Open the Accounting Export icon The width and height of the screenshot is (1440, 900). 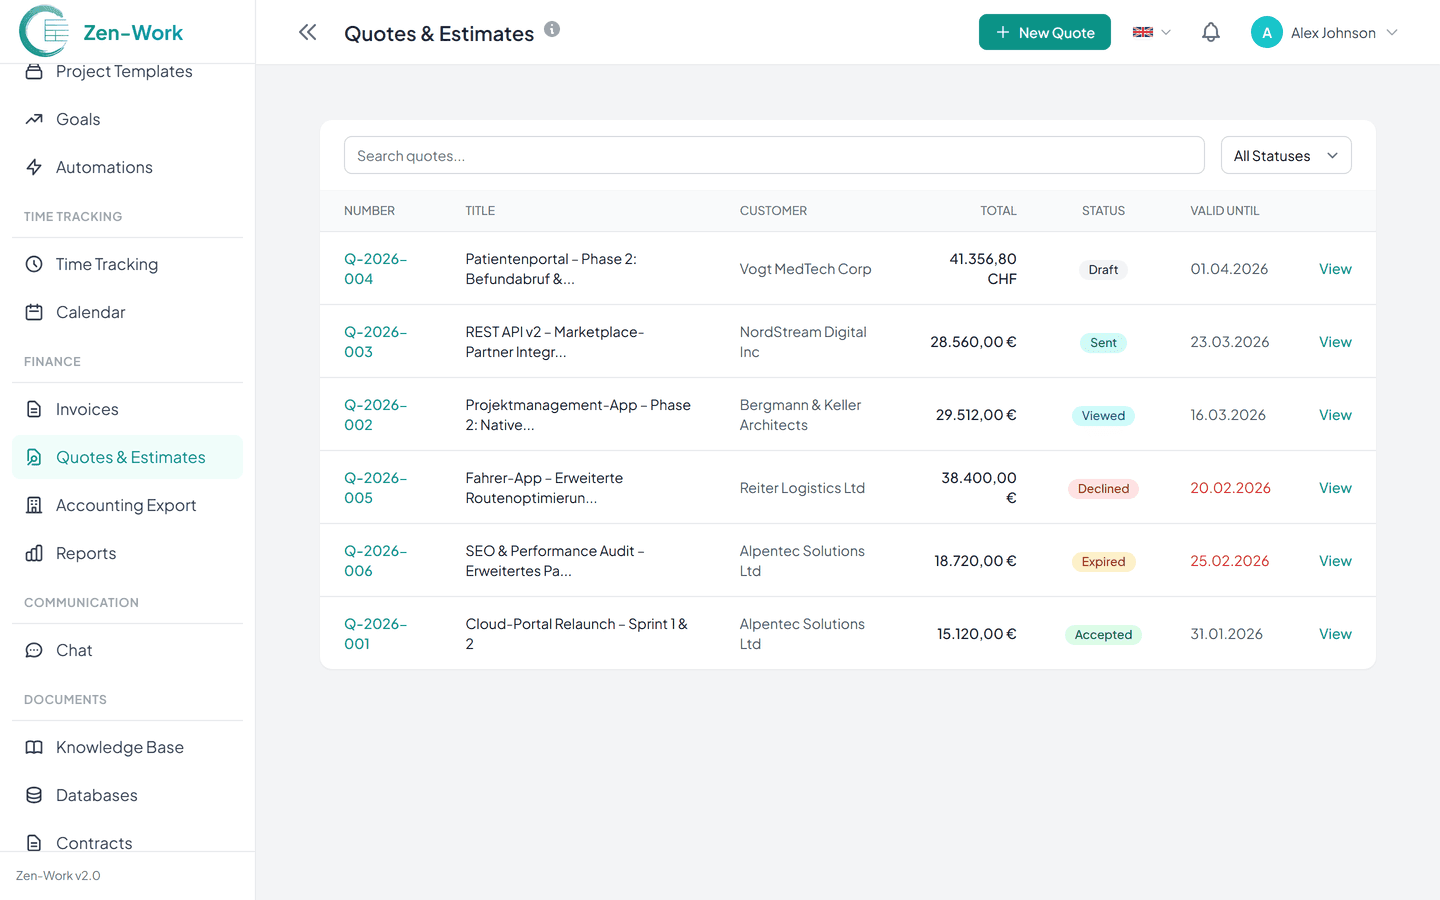35,505
